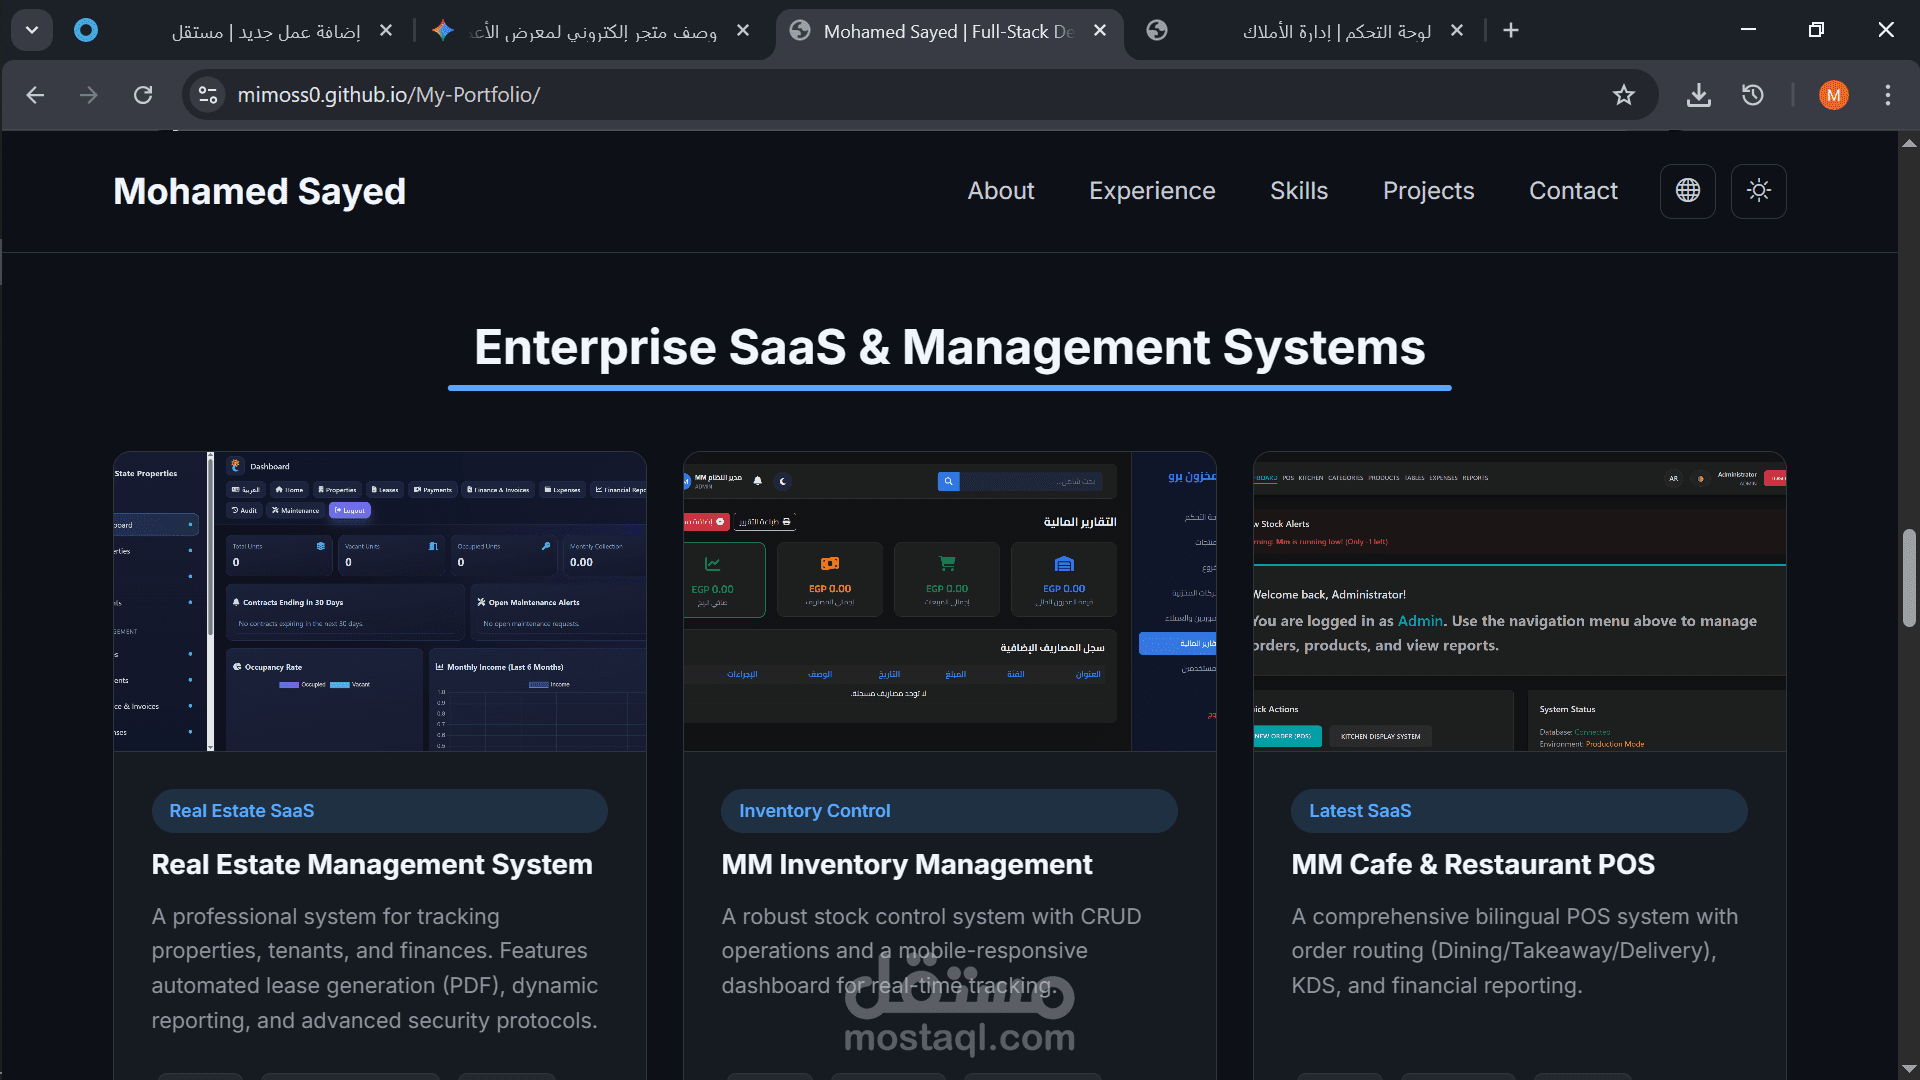Open MM Cafe & Restaurant POS screenshot
Image resolution: width=1920 pixels, height=1080 pixels.
point(1519,601)
